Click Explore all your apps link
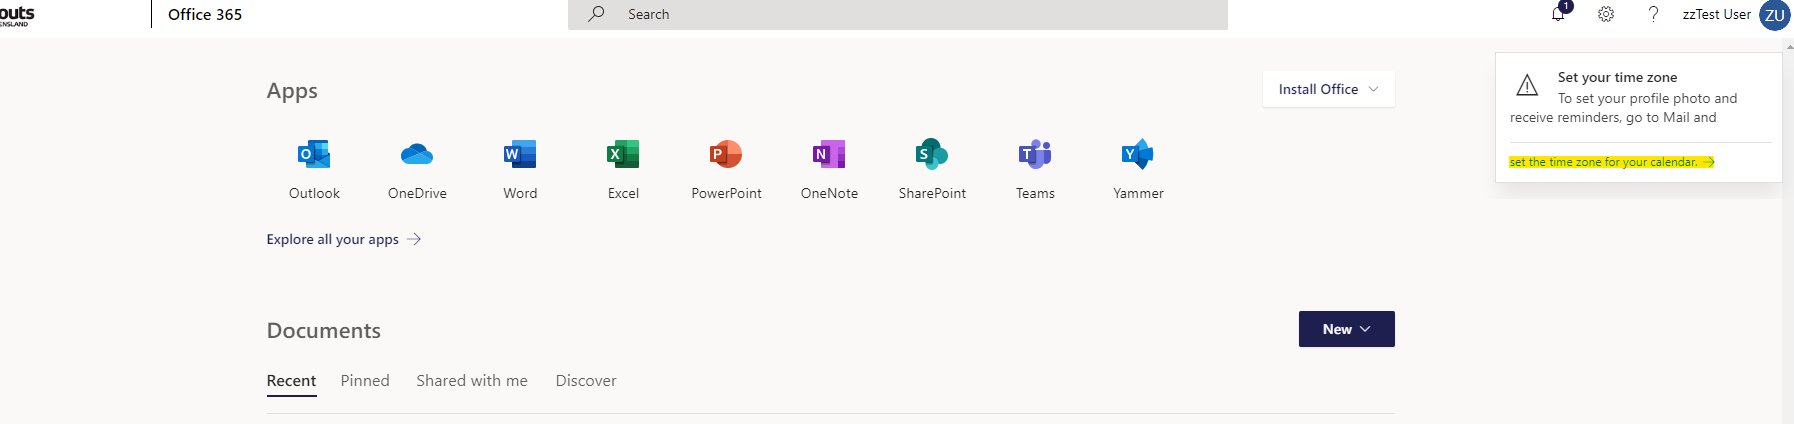 point(344,239)
